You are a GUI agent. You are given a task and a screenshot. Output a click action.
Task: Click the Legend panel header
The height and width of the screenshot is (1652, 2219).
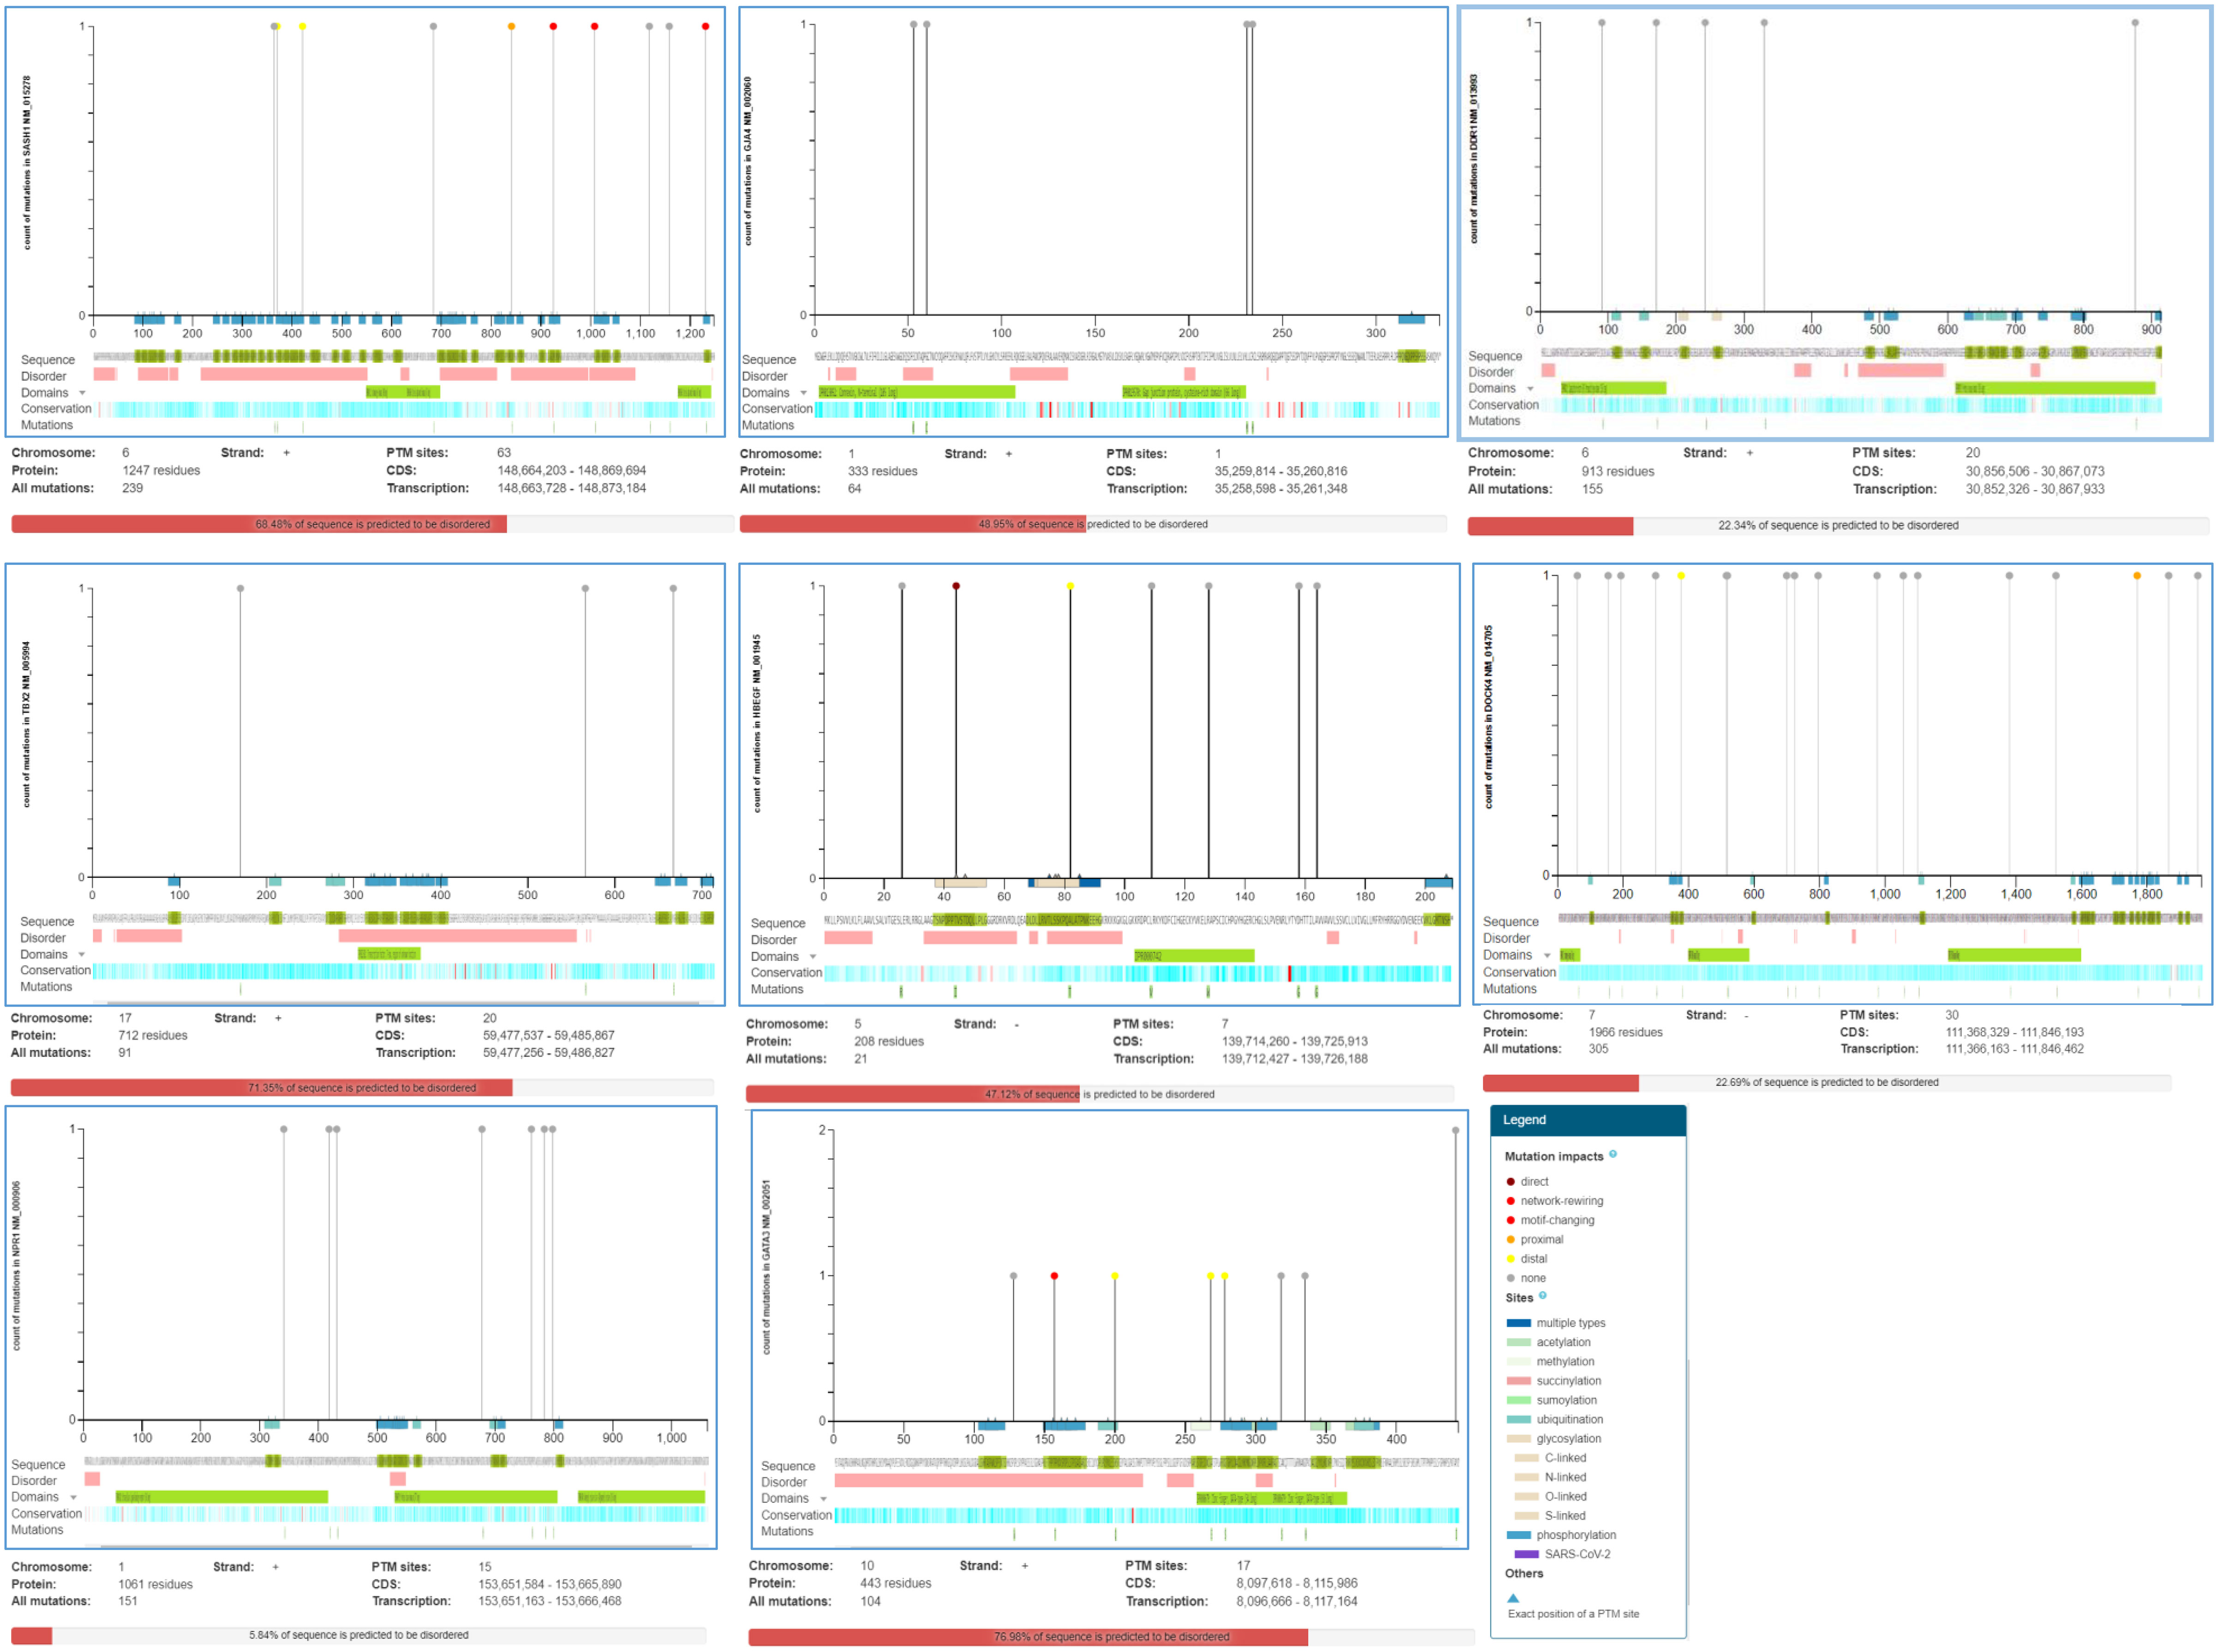(1588, 1120)
